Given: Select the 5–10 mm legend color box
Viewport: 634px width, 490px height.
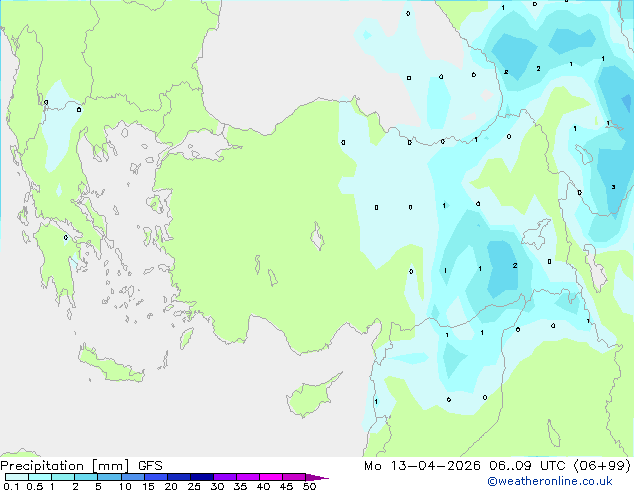Looking at the screenshot, I should click(x=109, y=477).
